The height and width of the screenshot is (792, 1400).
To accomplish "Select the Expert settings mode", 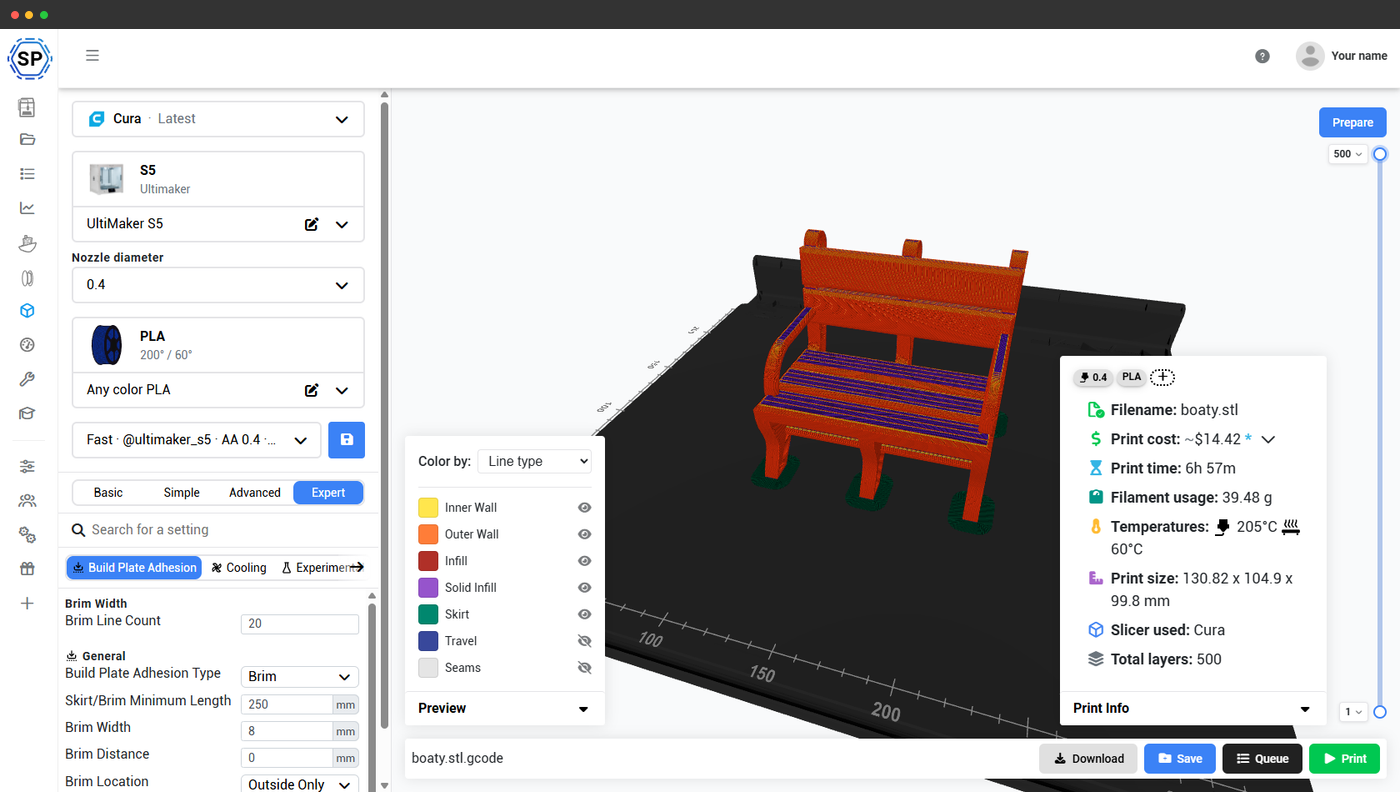I will [328, 493].
